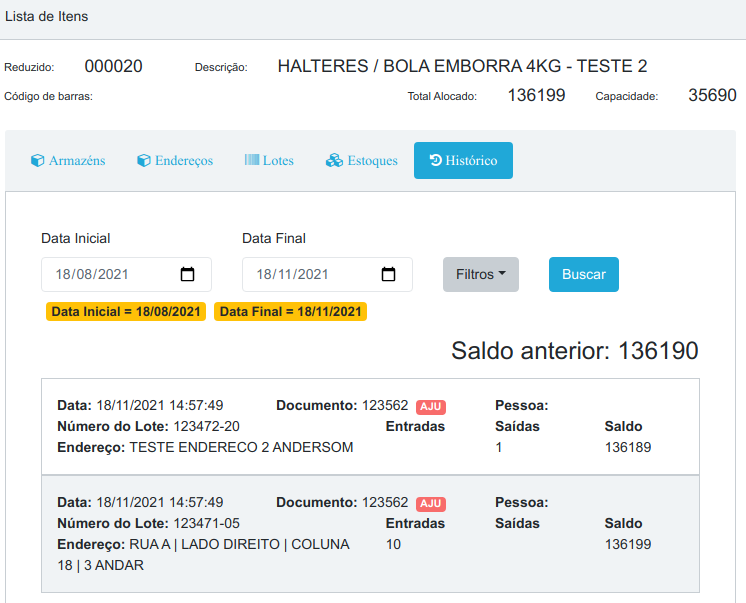
Task: Click the Reduzido code 000020
Action: 114,66
